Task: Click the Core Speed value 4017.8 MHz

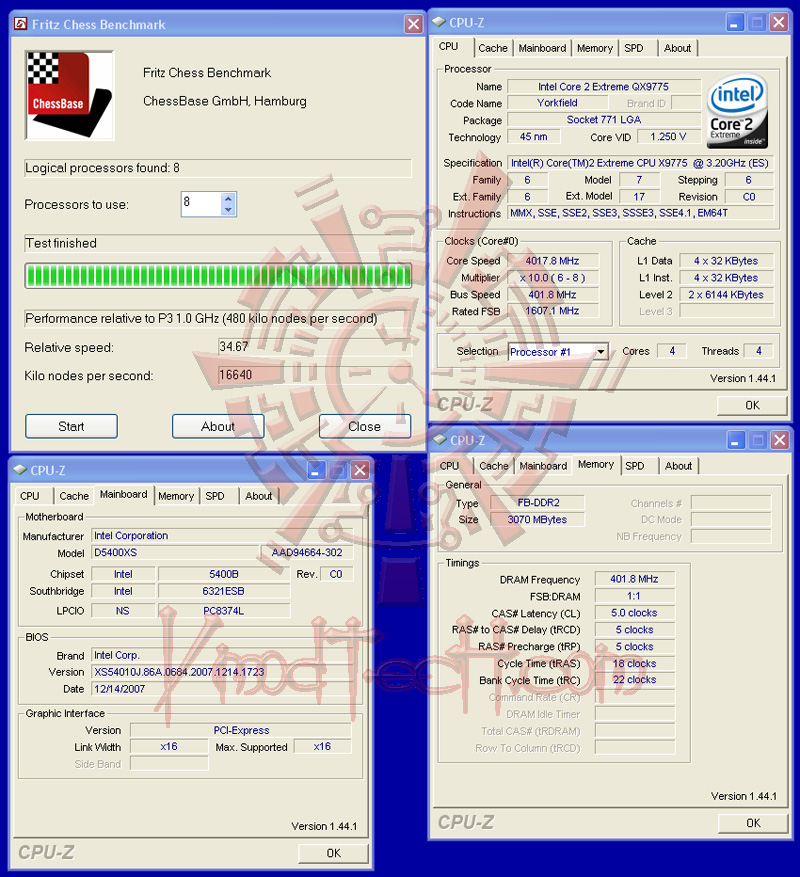Action: (x=553, y=261)
